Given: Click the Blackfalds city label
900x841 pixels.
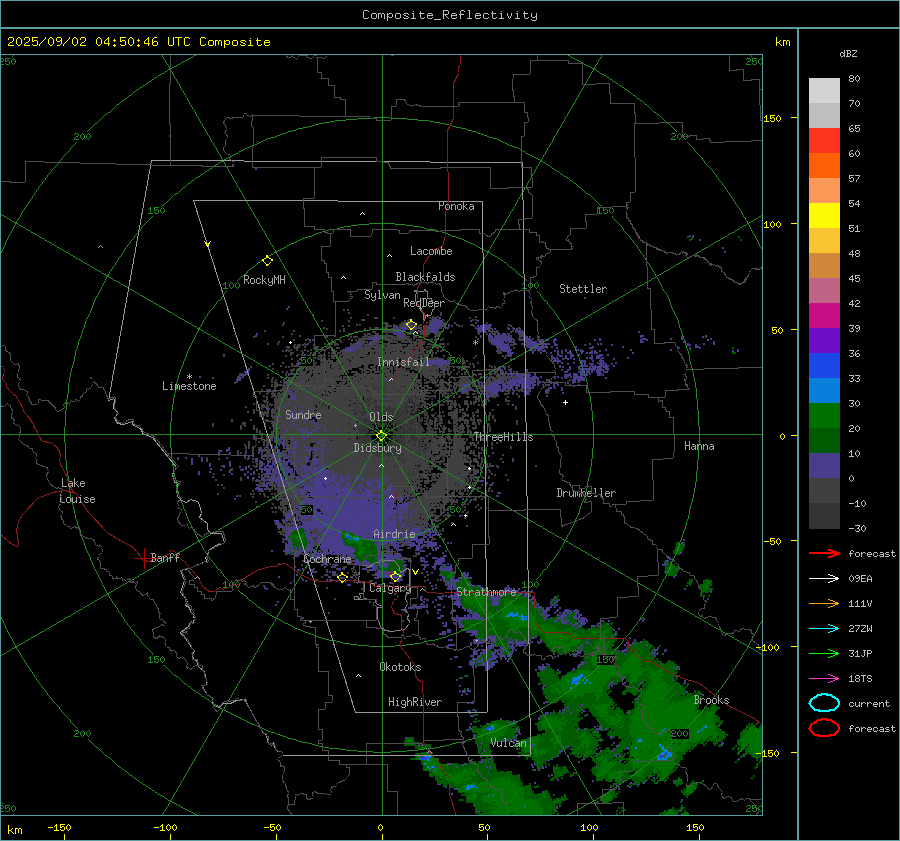Looking at the screenshot, I should coord(425,277).
